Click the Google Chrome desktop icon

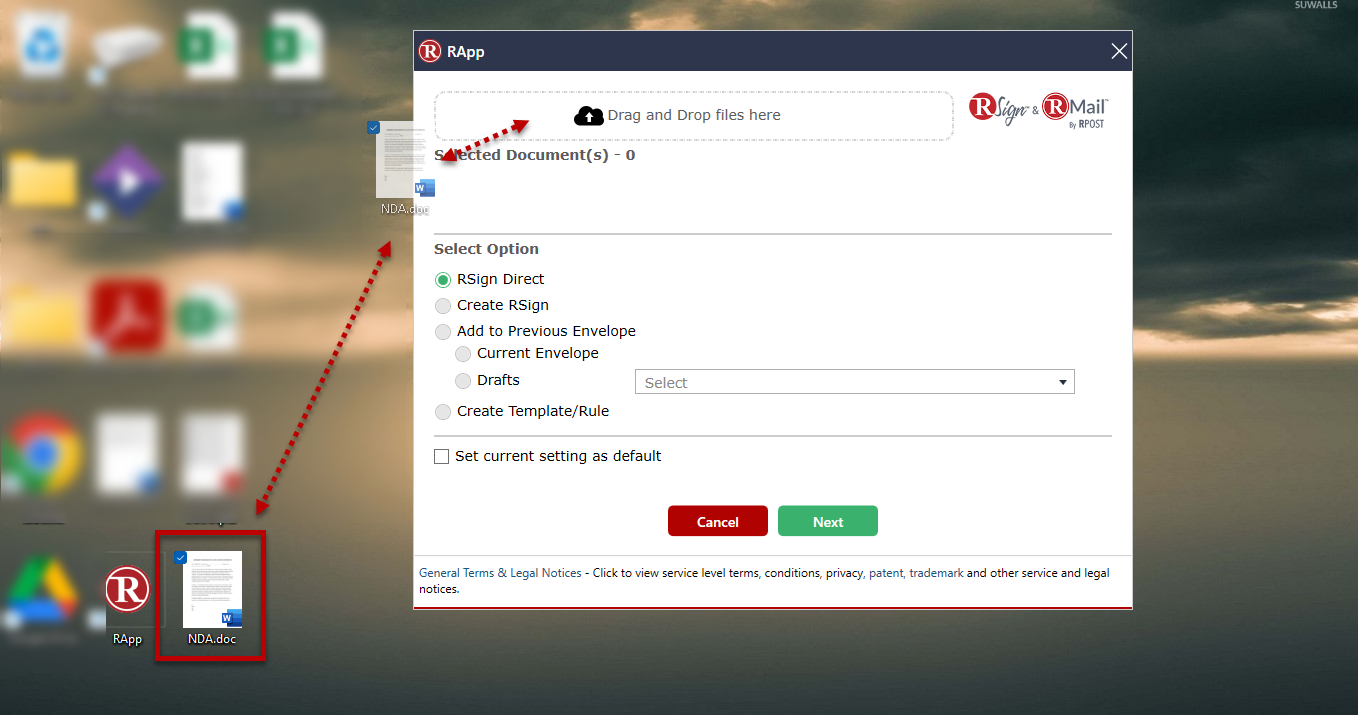pyautogui.click(x=42, y=455)
